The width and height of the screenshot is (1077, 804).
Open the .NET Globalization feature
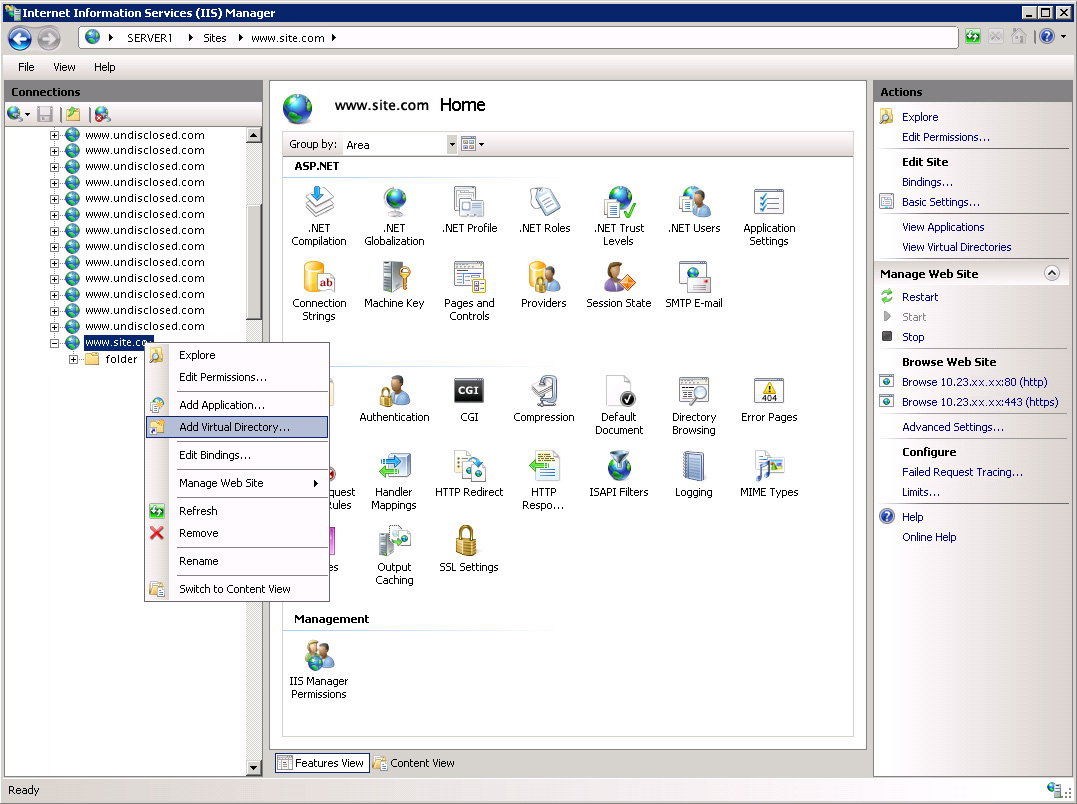(x=394, y=216)
